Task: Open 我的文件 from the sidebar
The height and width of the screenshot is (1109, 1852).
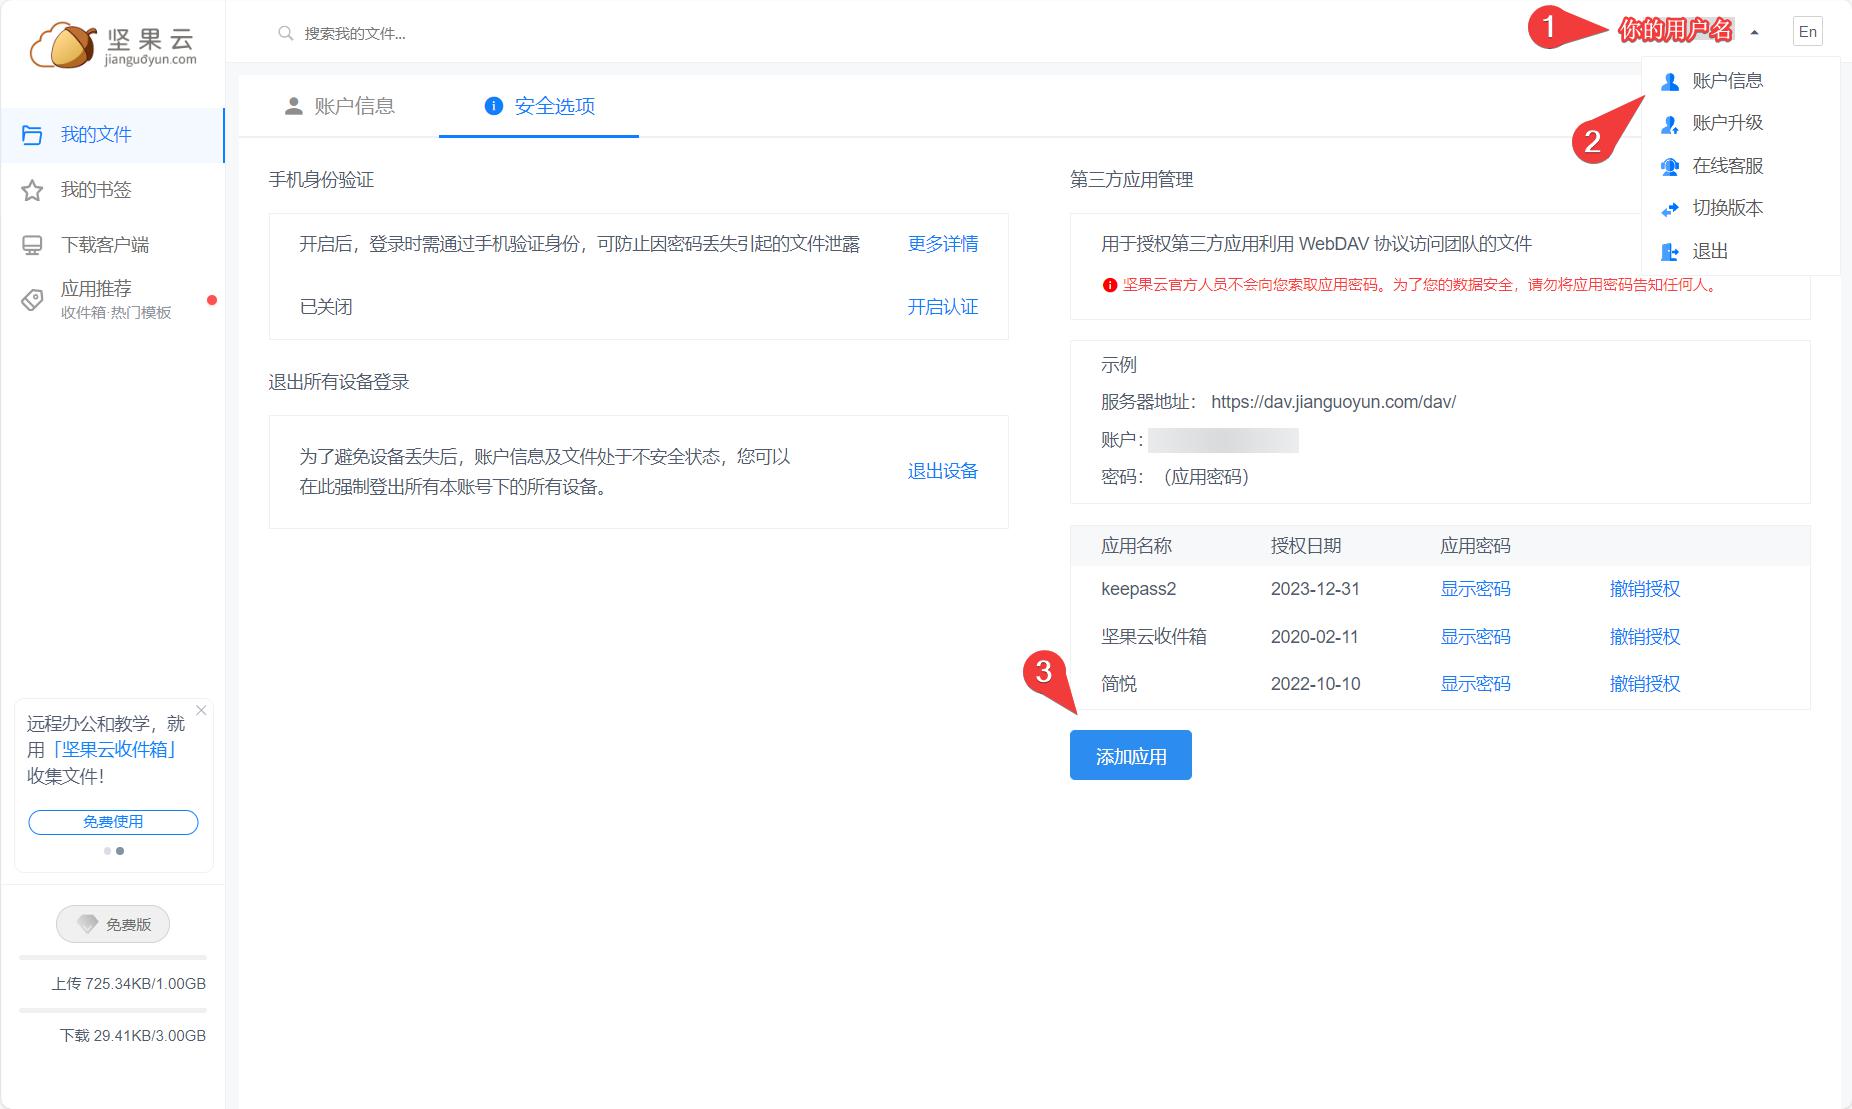Action: (x=93, y=134)
